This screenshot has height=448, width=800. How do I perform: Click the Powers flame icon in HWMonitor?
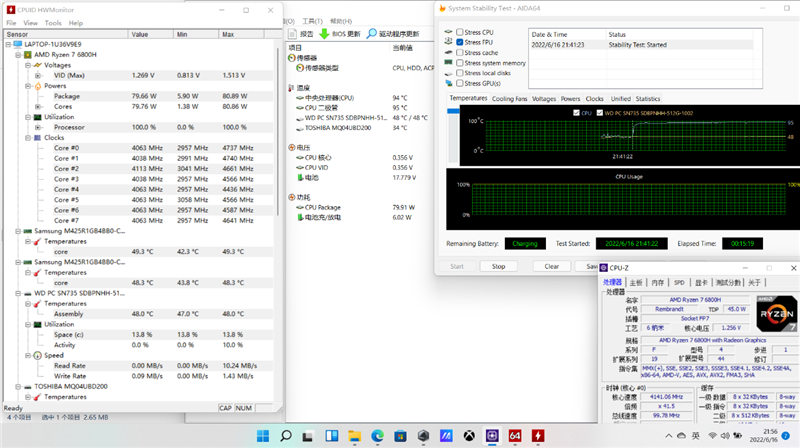tap(38, 86)
